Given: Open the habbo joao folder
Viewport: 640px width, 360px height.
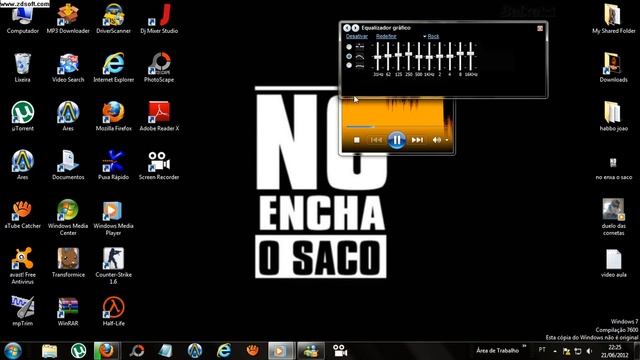Looking at the screenshot, I should (613, 116).
